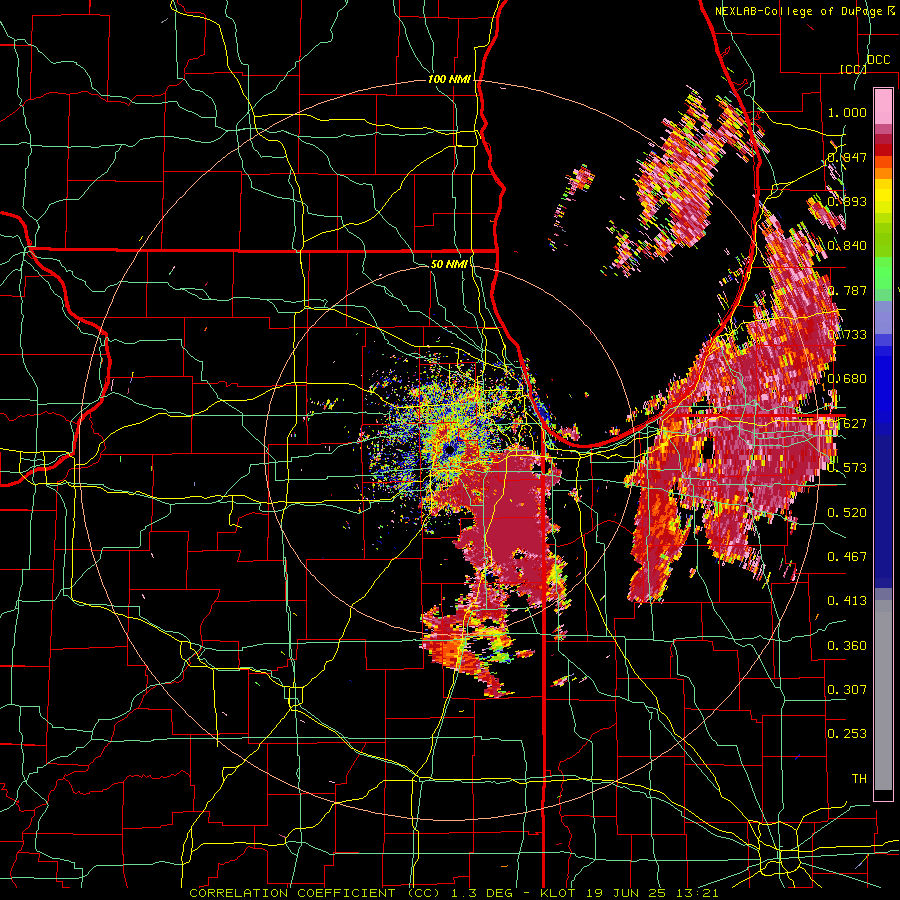This screenshot has height=900, width=900.
Task: Click the [CC] legend header label
Action: tap(854, 69)
